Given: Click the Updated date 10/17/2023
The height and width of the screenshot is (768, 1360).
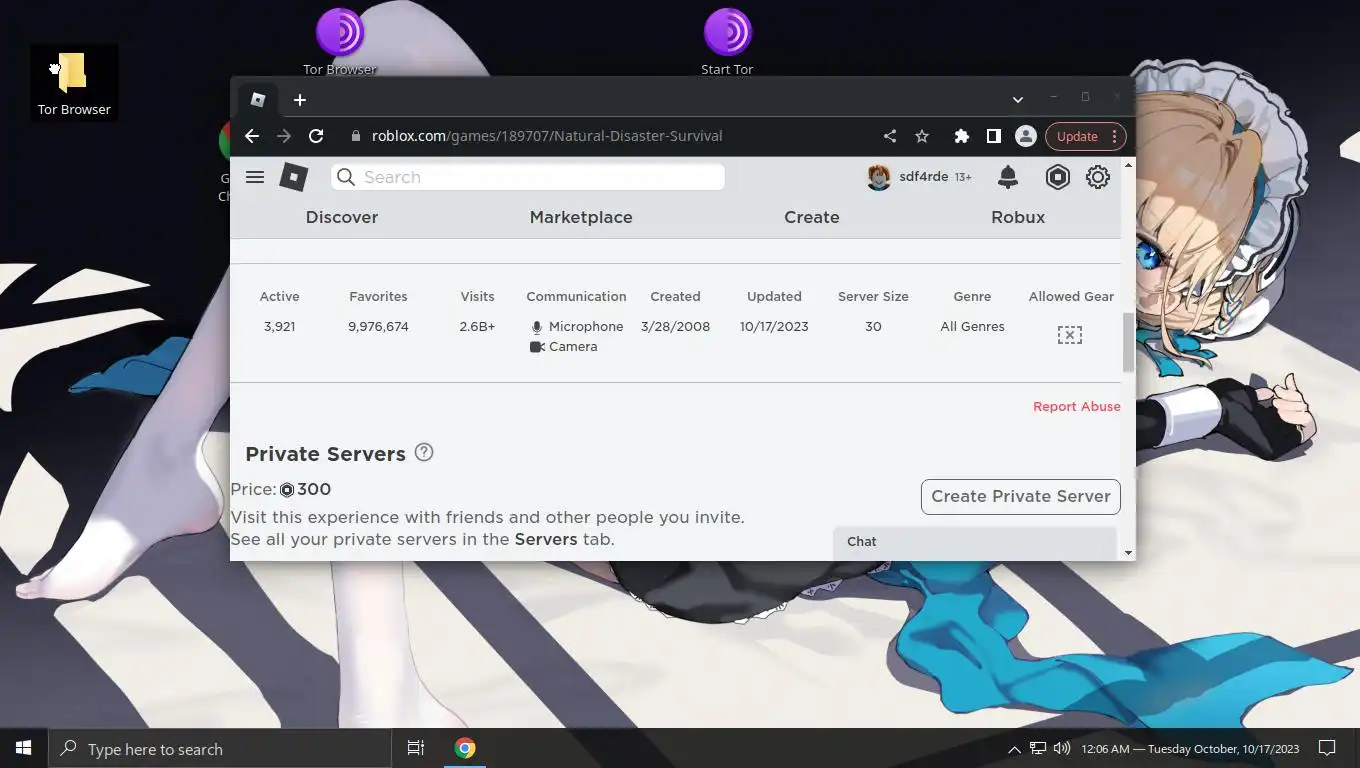Looking at the screenshot, I should tap(774, 327).
